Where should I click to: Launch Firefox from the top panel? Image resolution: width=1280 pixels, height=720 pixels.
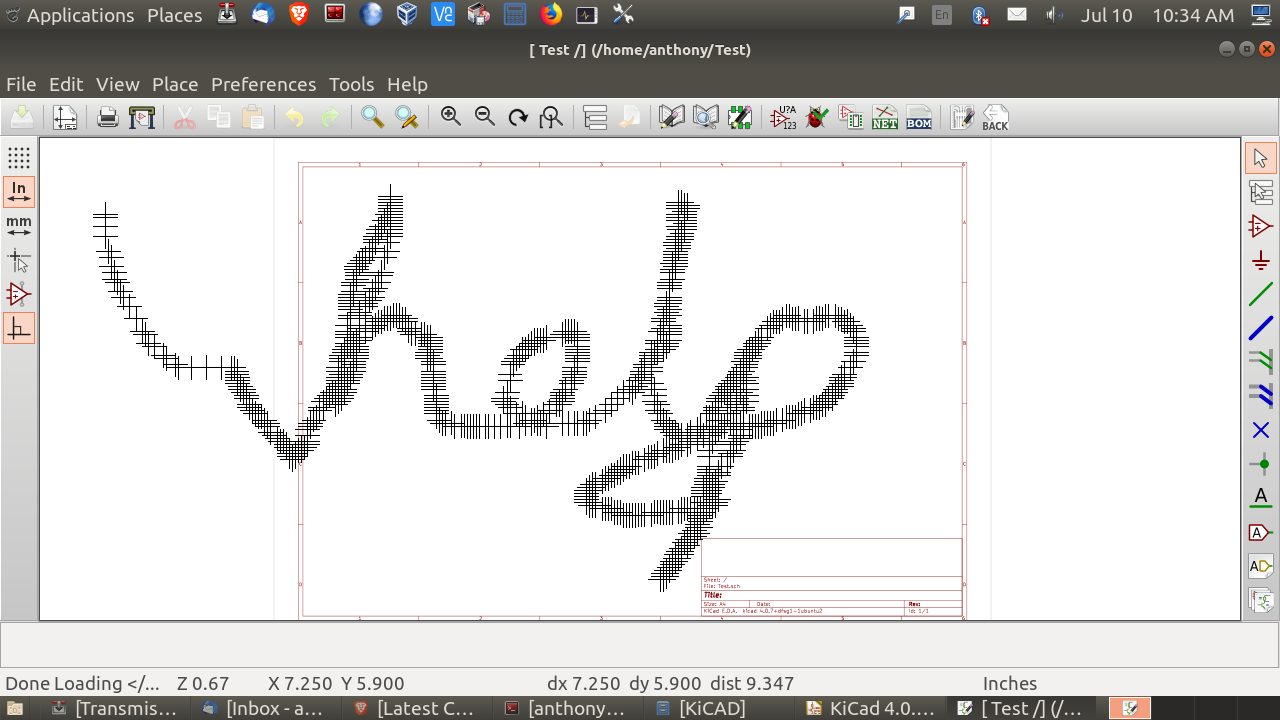tap(551, 14)
